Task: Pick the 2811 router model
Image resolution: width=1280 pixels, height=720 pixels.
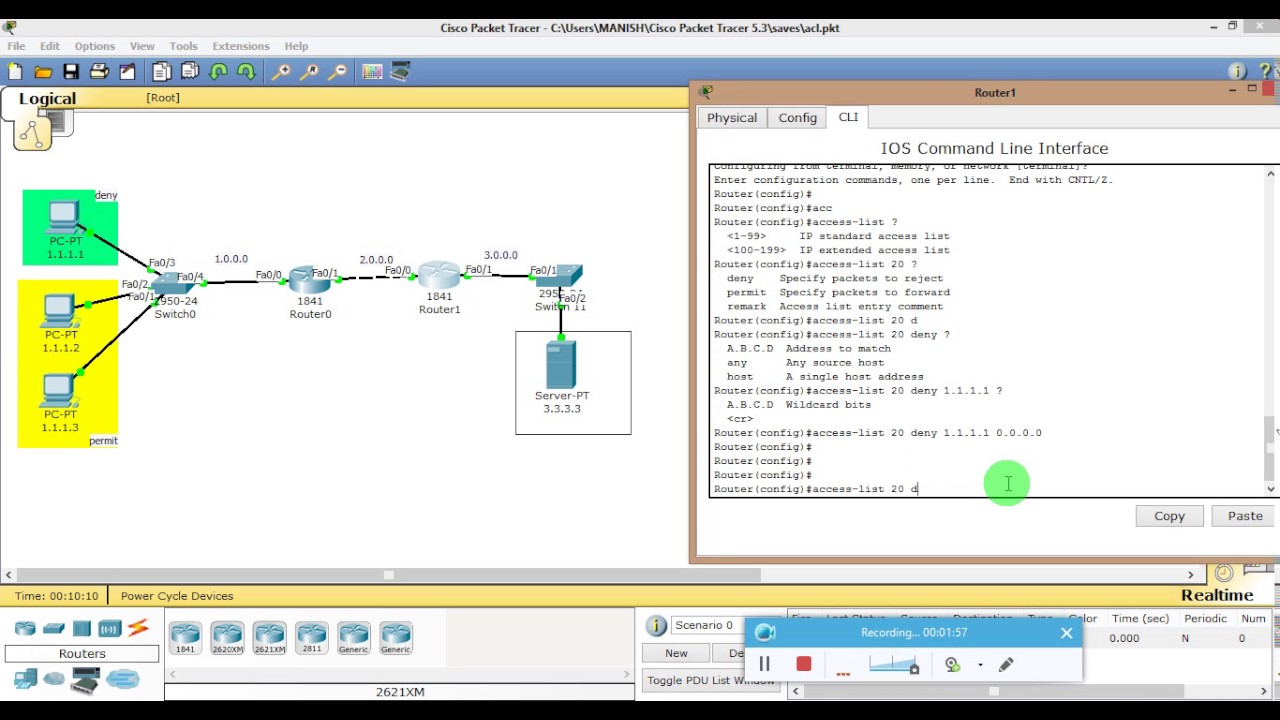Action: point(311,637)
